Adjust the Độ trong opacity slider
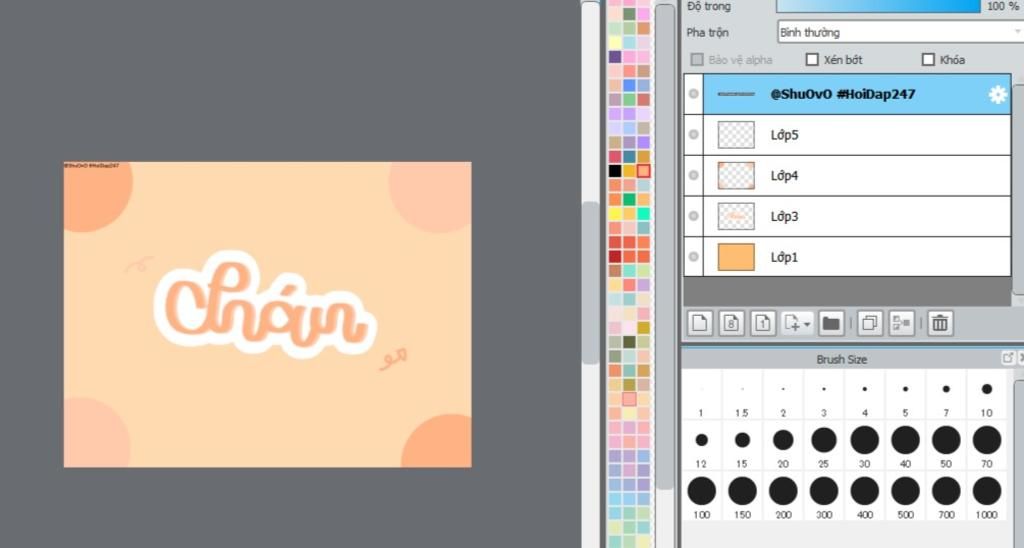1024x548 pixels. (x=878, y=7)
